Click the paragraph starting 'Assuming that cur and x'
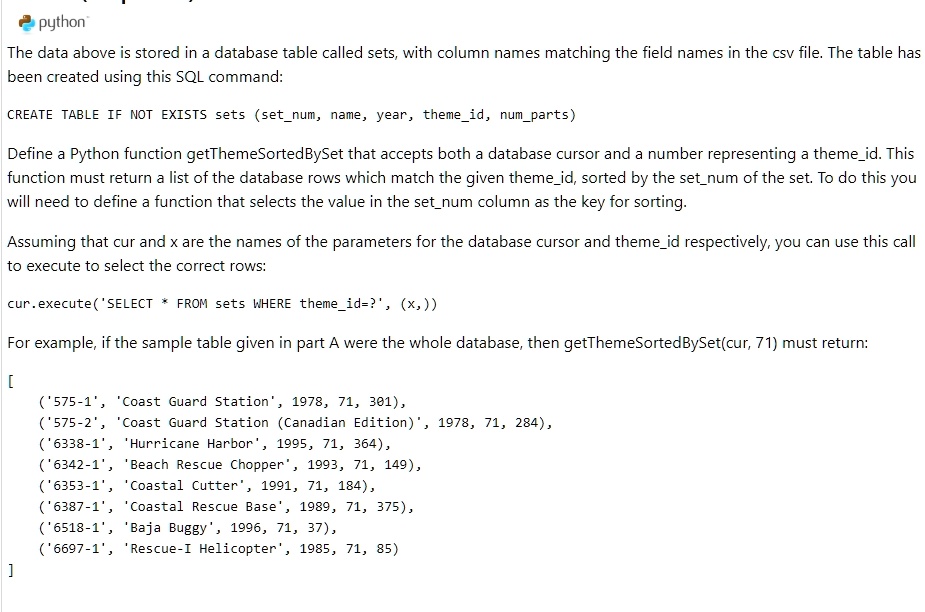925x612 pixels. [x=461, y=254]
